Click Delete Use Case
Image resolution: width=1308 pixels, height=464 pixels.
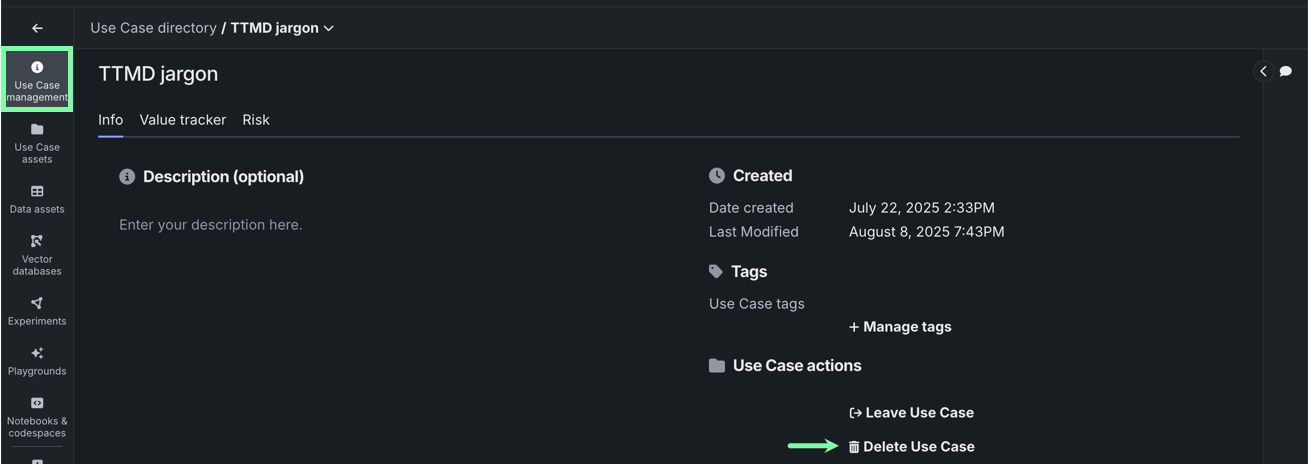coord(911,447)
